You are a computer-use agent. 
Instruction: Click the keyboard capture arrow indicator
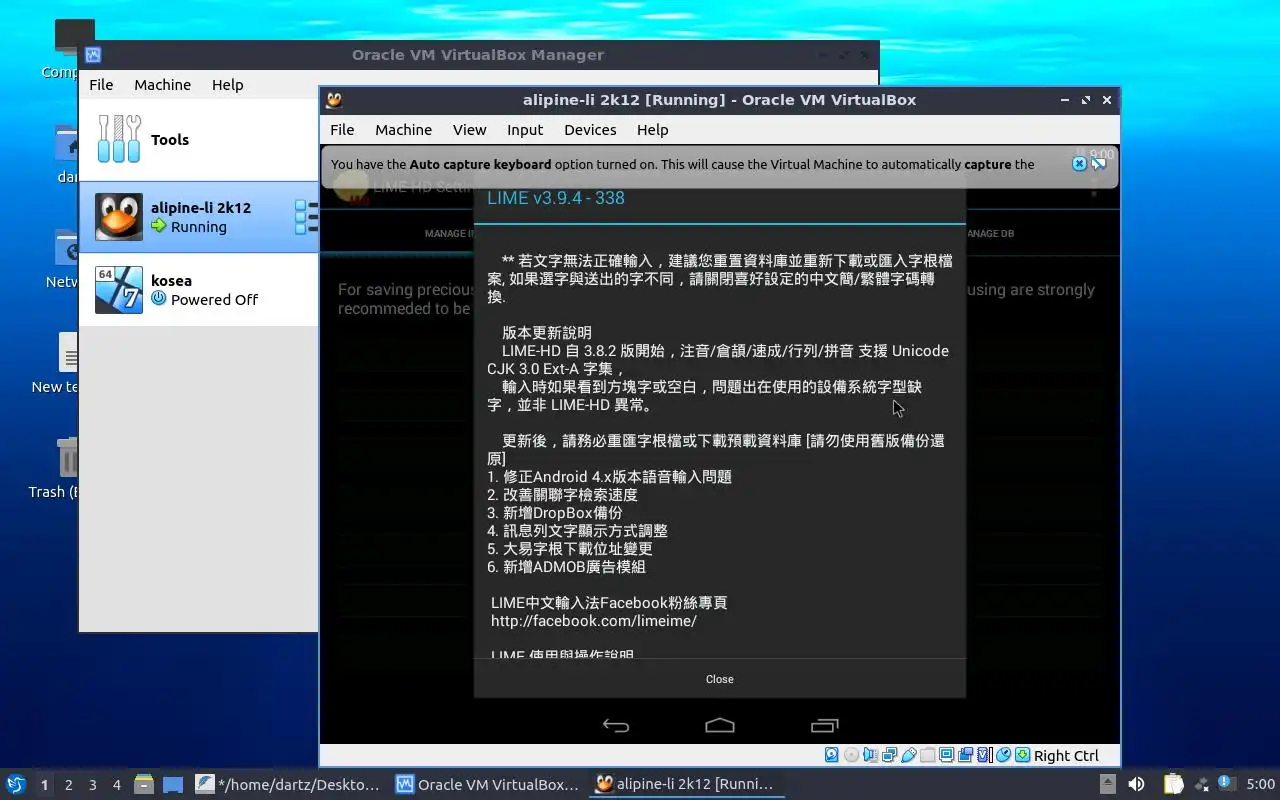click(x=1023, y=755)
